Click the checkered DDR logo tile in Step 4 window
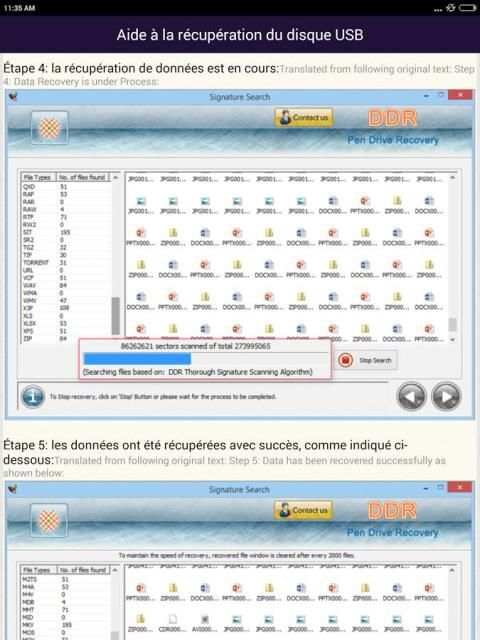The image size is (480, 640). tap(49, 128)
